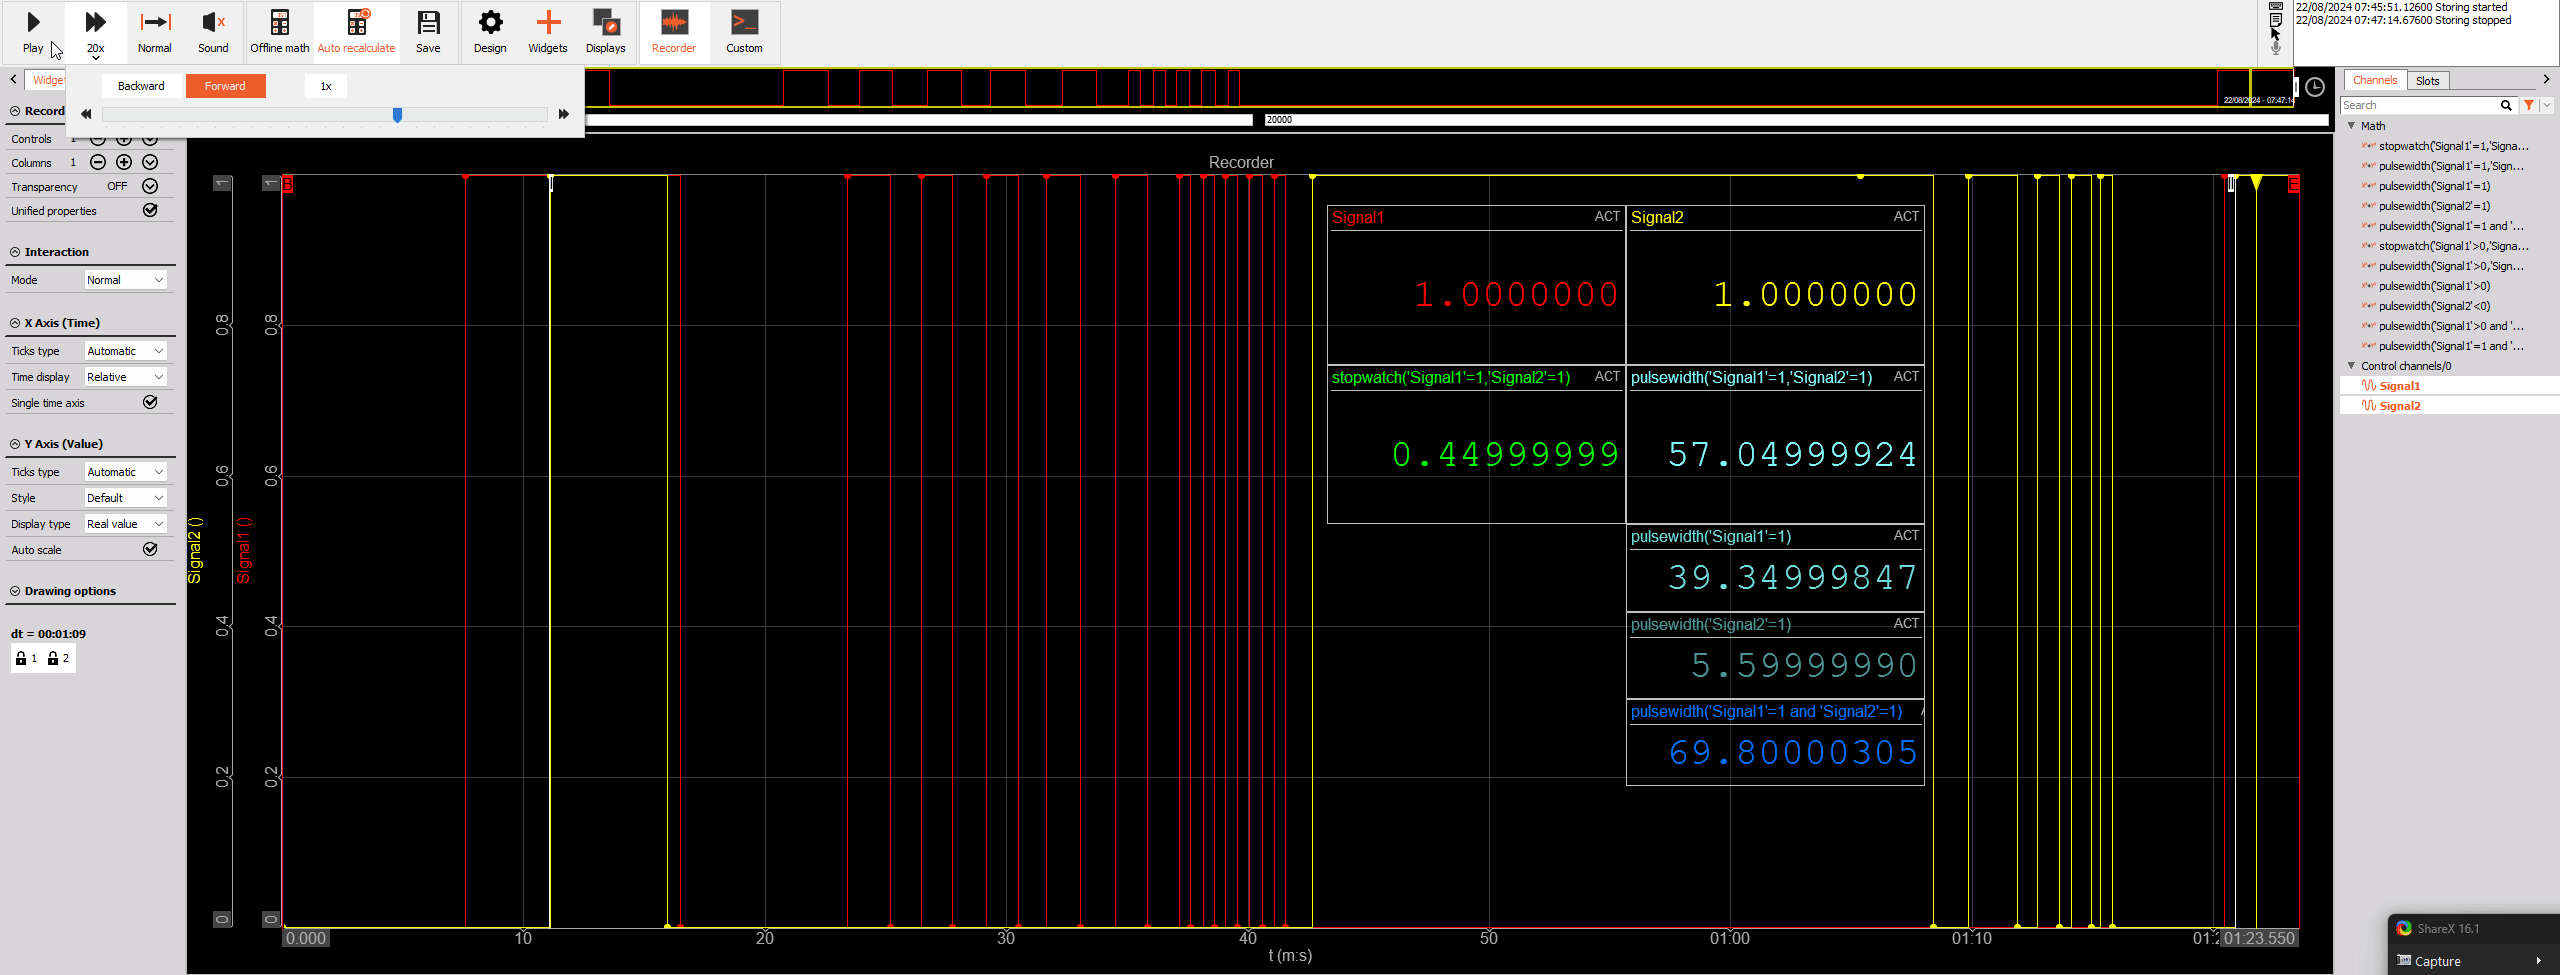Viewport: 2560px width, 975px height.
Task: Set playback direction to Forward
Action: [225, 86]
